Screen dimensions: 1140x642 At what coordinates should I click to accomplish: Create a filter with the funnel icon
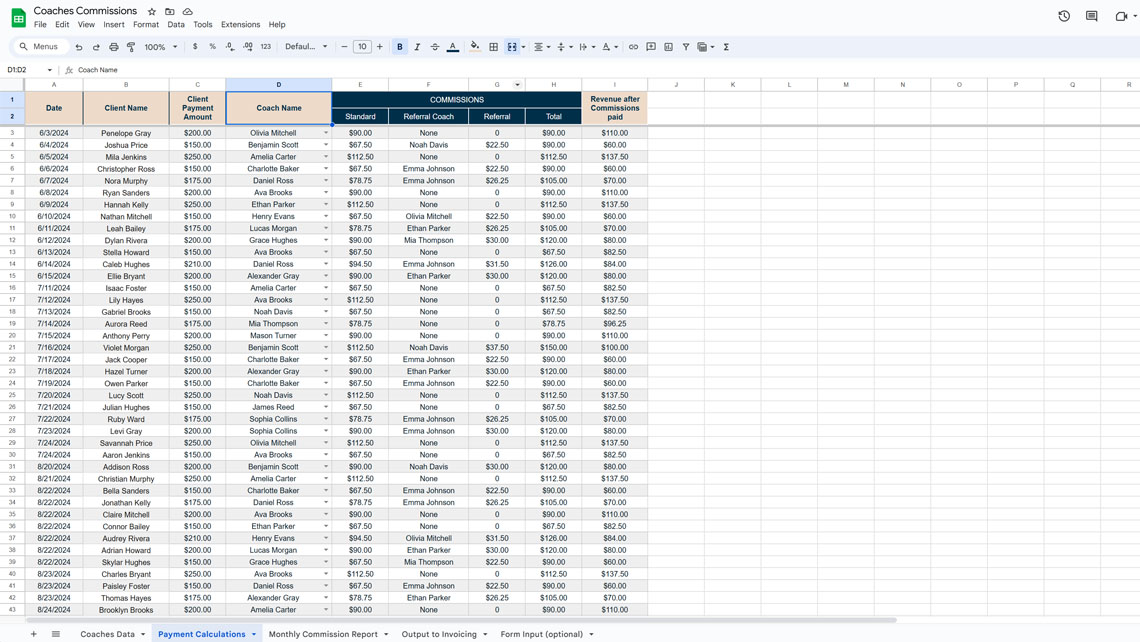[x=686, y=47]
